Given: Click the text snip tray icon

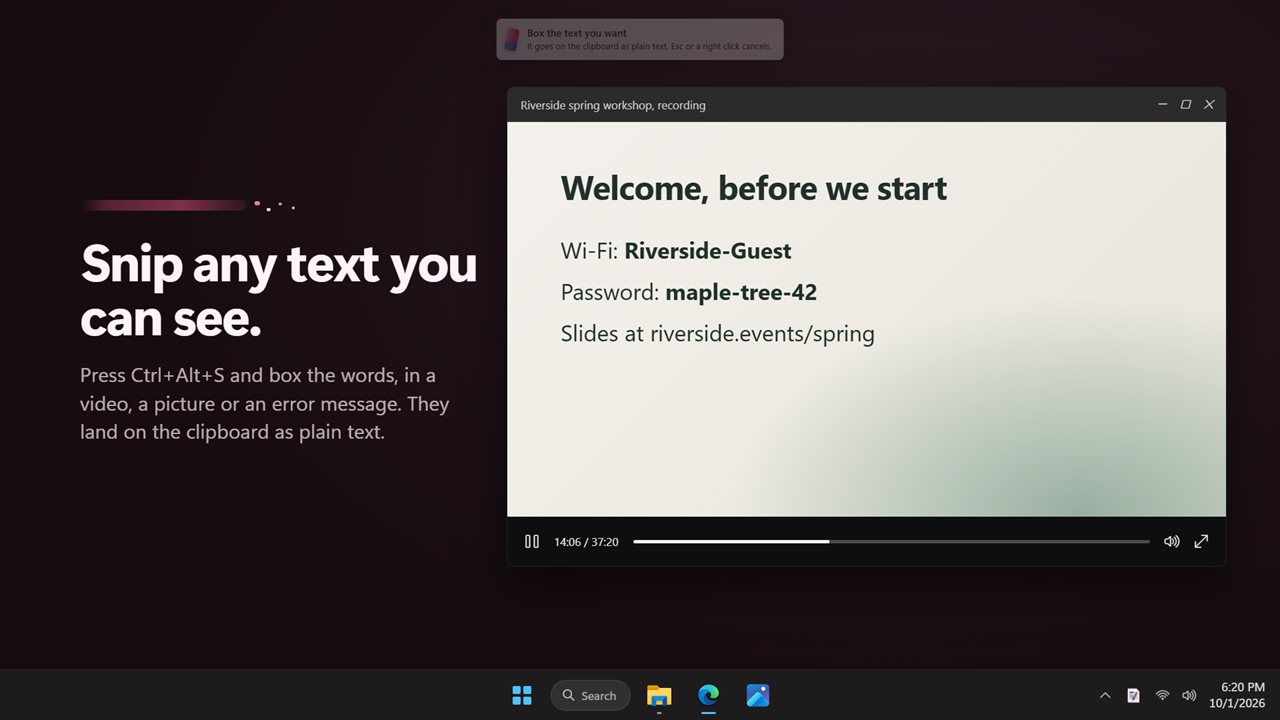Looking at the screenshot, I should click(1133, 695).
